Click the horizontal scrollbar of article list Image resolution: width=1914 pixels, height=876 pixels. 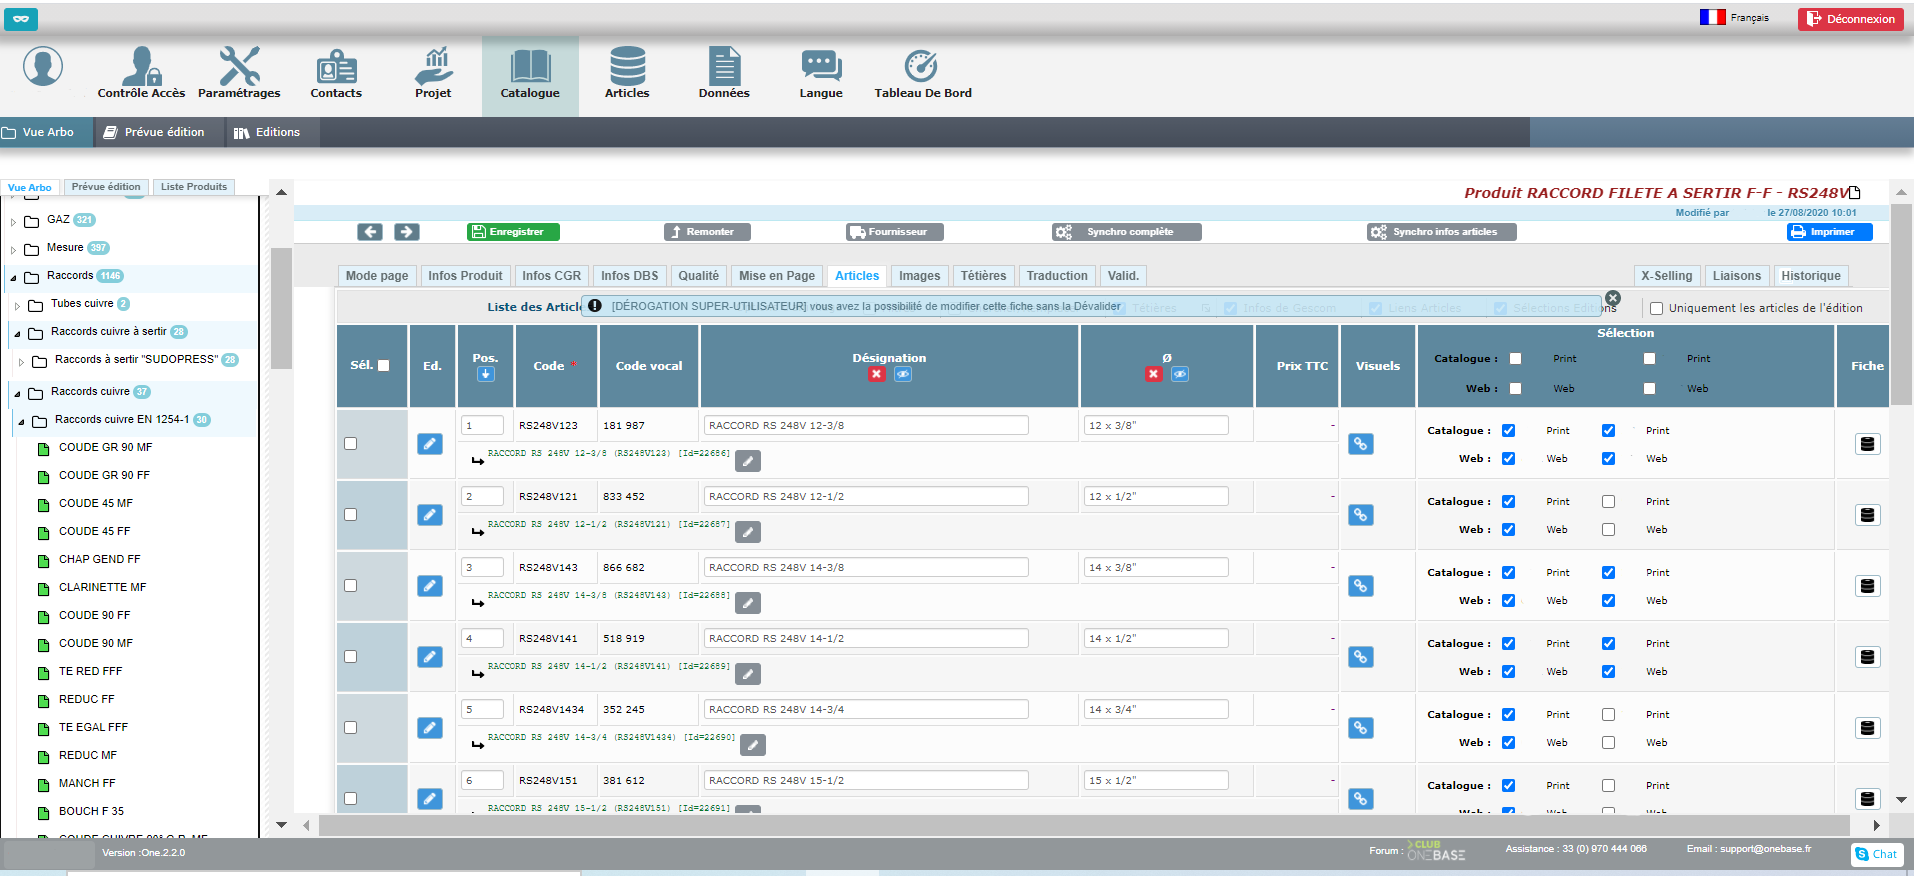tap(1083, 825)
